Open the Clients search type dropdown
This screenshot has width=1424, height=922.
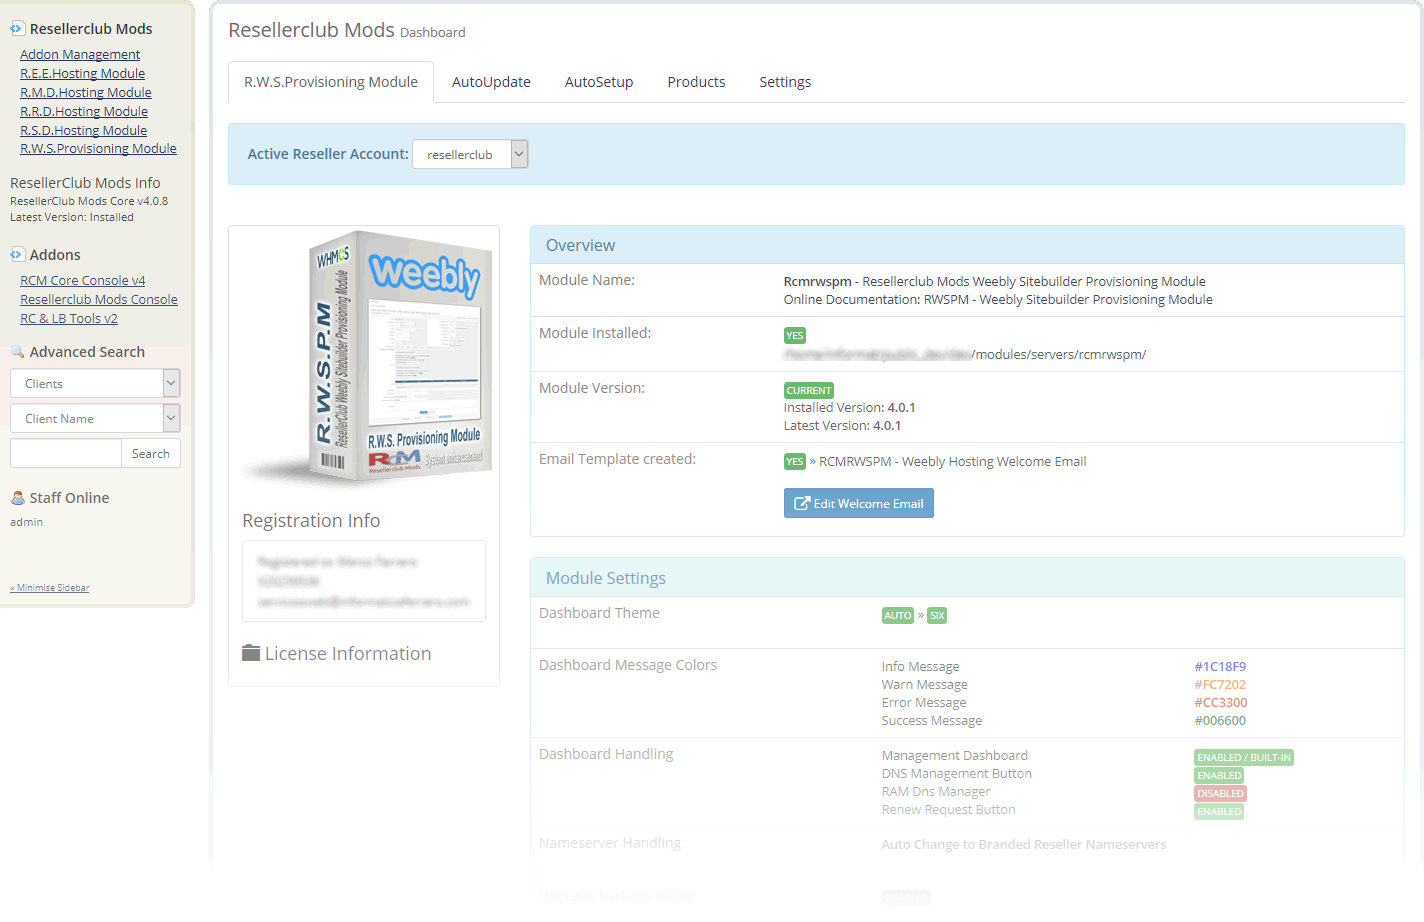[95, 383]
